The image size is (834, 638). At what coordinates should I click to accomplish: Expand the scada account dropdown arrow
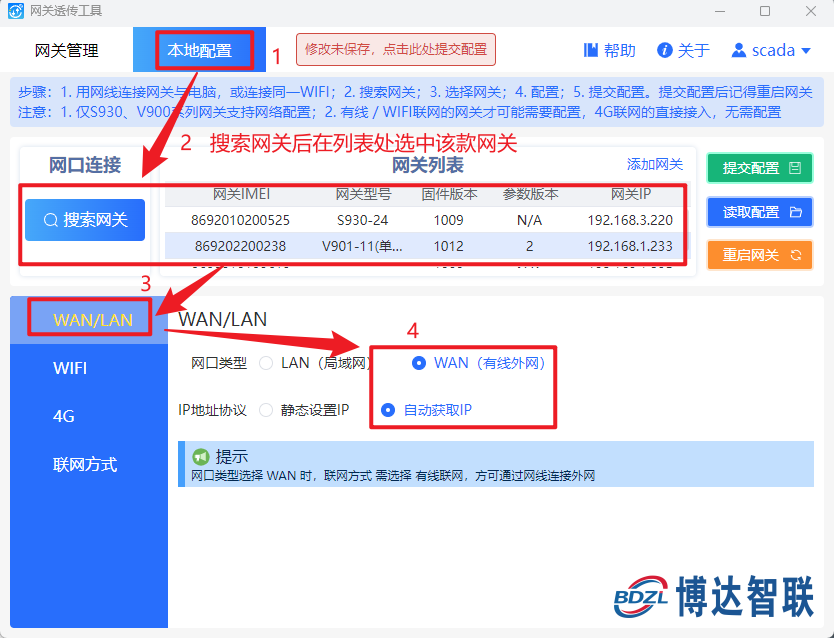(x=806, y=51)
